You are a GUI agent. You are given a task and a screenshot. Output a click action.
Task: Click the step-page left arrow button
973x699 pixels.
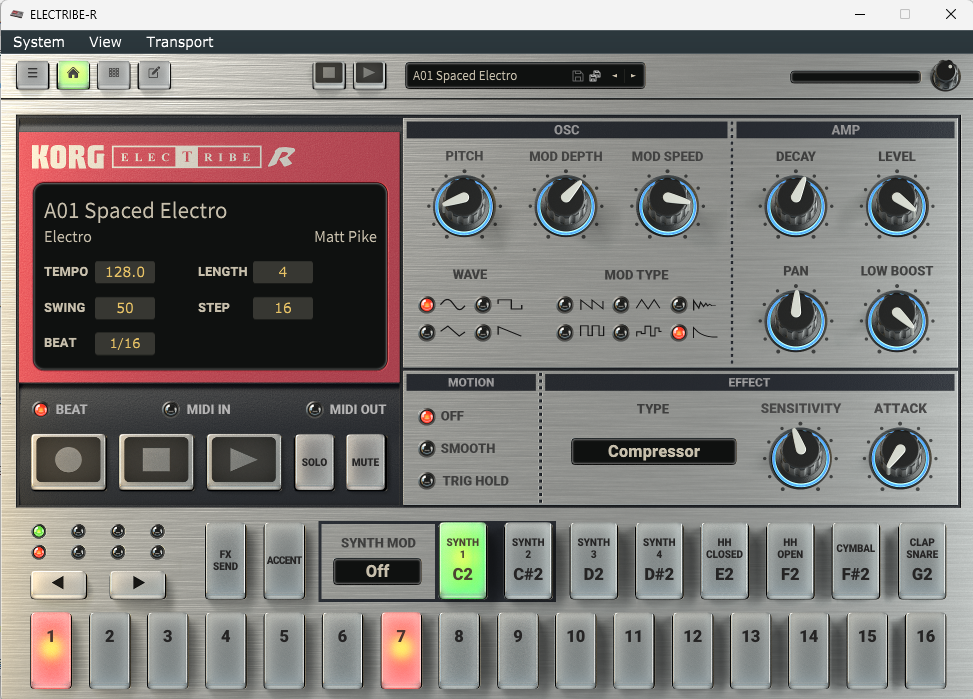(x=58, y=584)
